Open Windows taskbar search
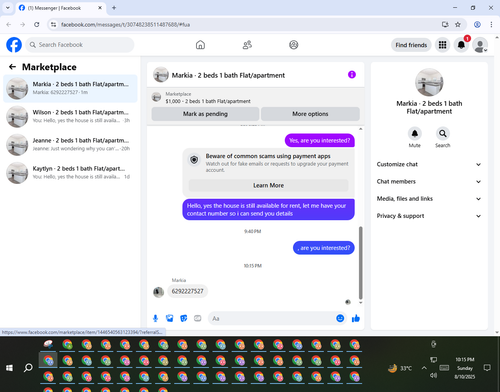Image resolution: width=500 pixels, height=392 pixels. (x=28, y=368)
